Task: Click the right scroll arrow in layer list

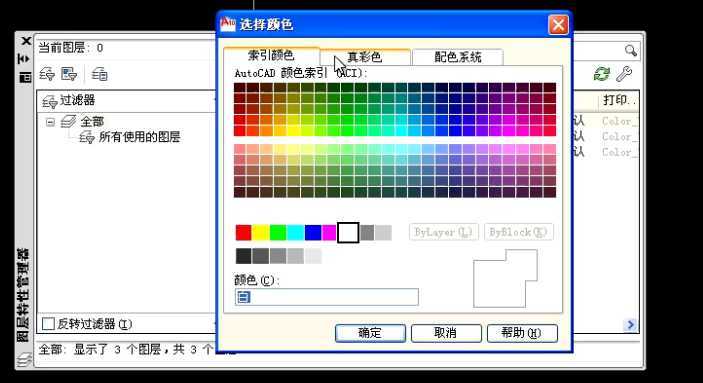Action: pos(631,324)
